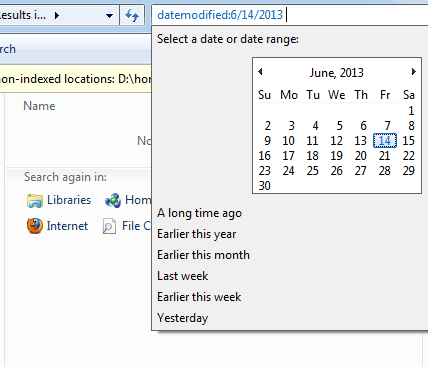Choose June 4 in date picker
Image resolution: width=428 pixels, height=367 pixels.
point(315,126)
